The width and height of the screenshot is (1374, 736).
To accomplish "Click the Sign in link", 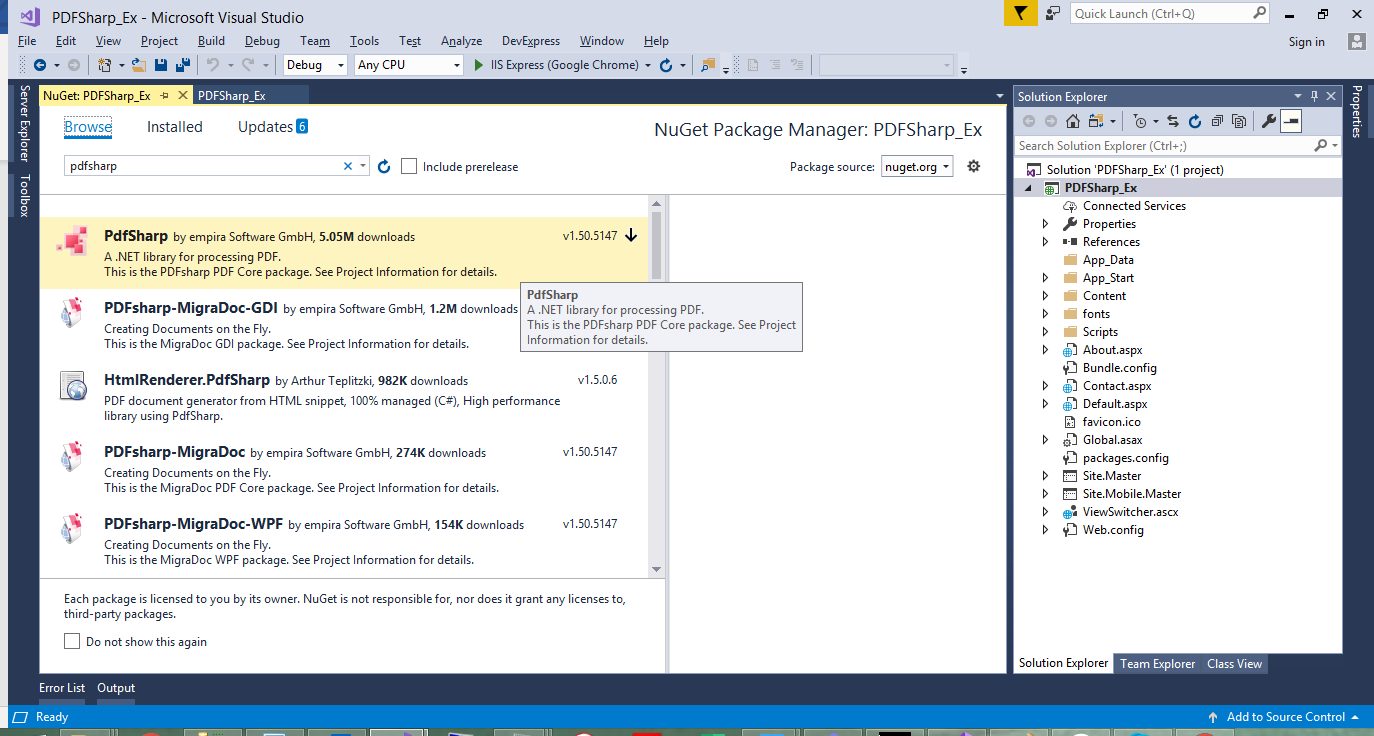I will point(1307,42).
